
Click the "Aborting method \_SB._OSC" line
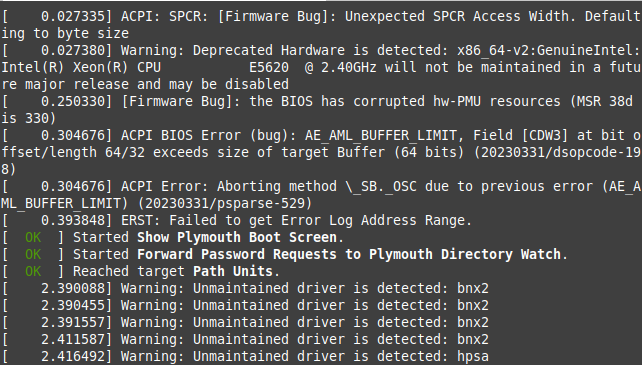(x=321, y=195)
